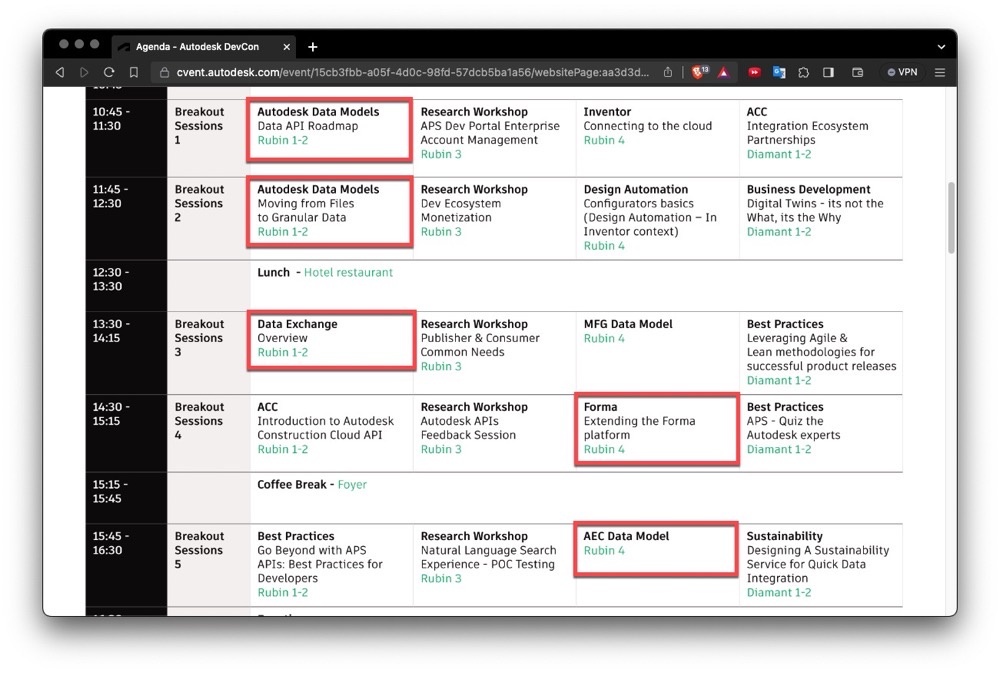The image size is (1000, 673).
Task: Open a new tab with the plus button
Action: click(x=313, y=46)
